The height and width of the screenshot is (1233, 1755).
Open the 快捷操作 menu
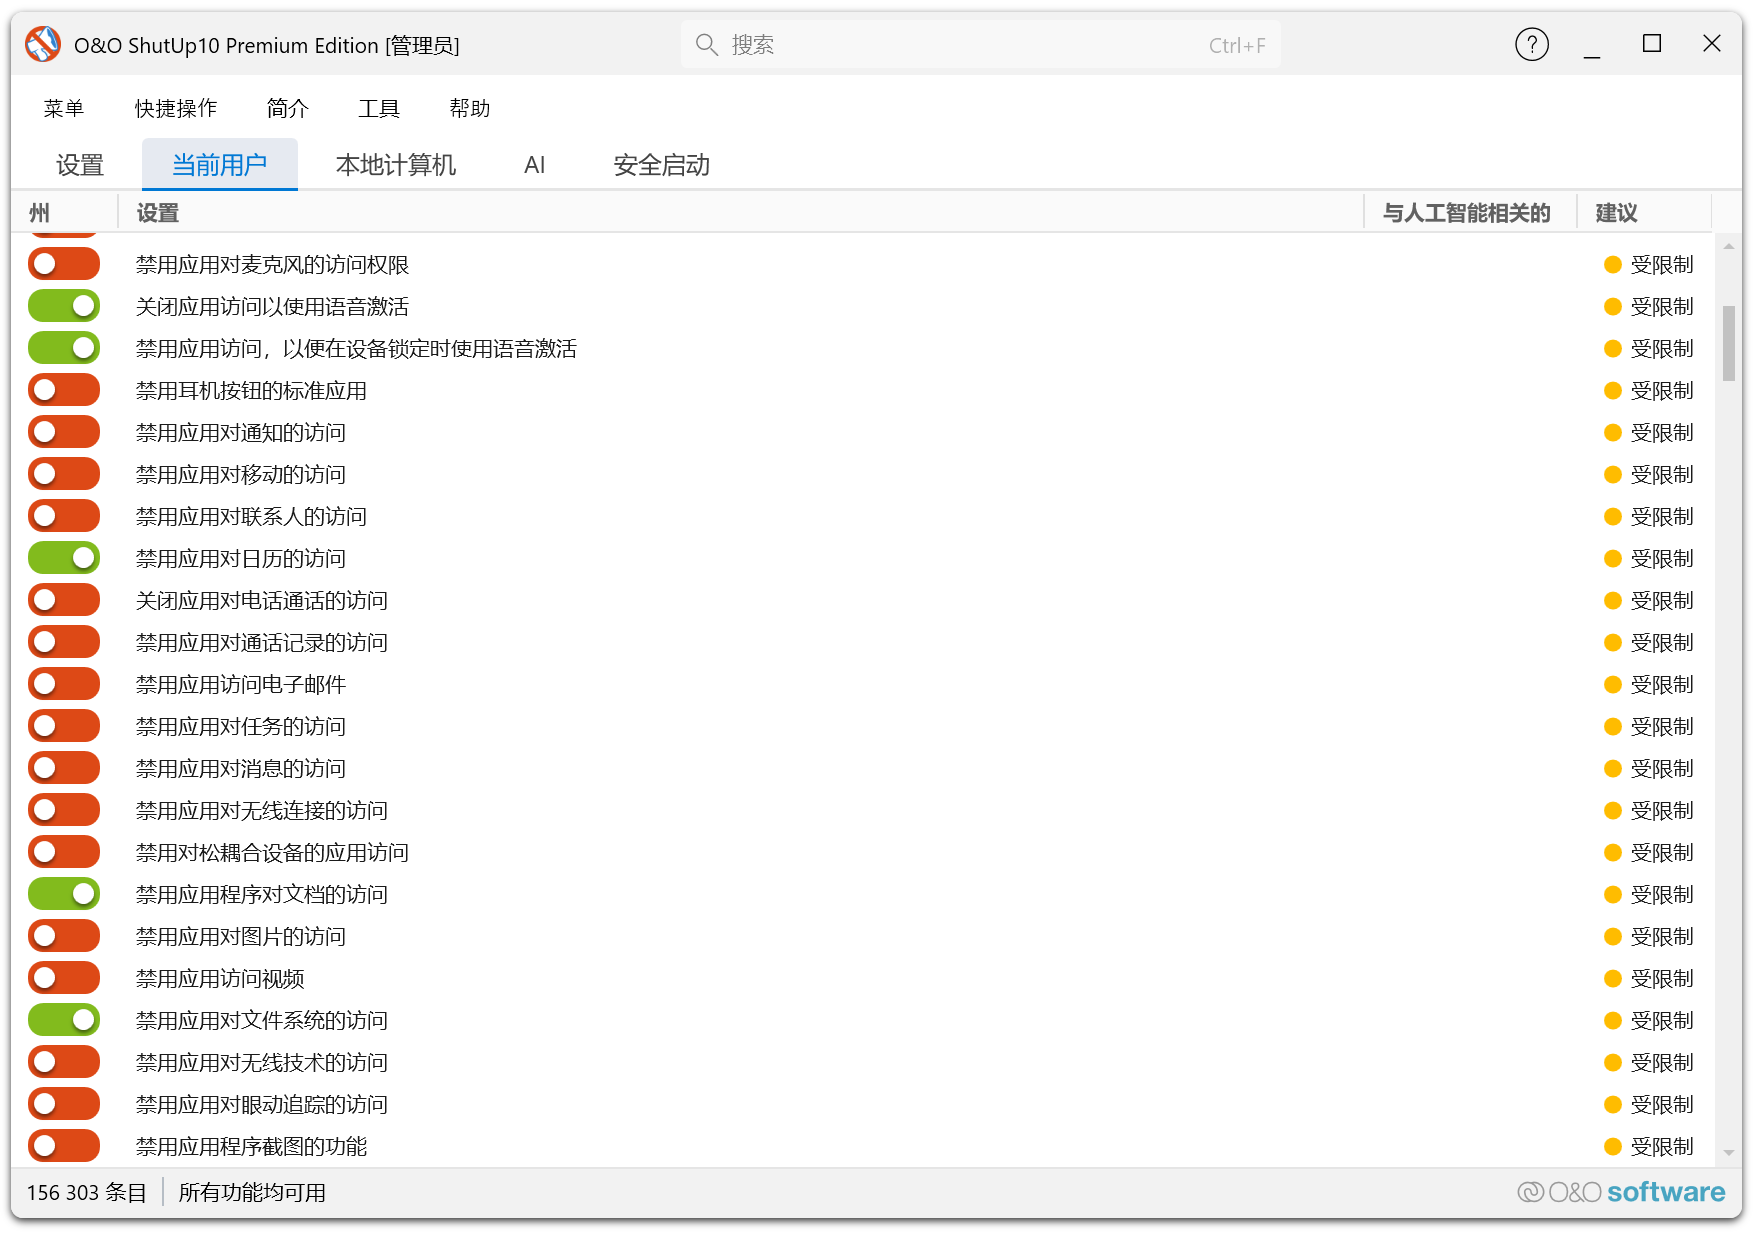click(x=176, y=108)
